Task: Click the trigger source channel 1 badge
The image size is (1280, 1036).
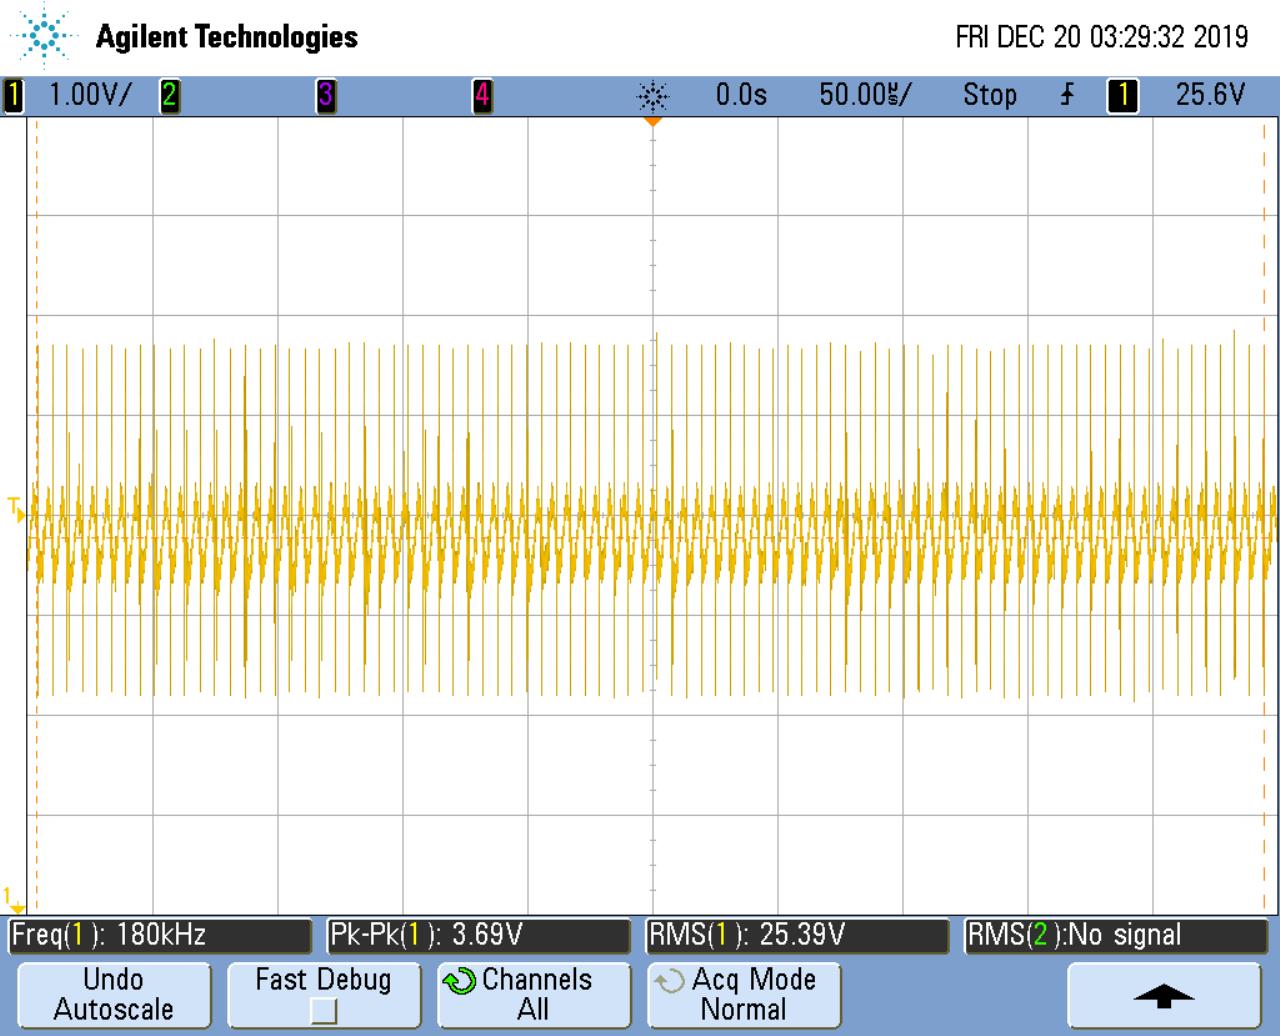Action: [x=1122, y=96]
